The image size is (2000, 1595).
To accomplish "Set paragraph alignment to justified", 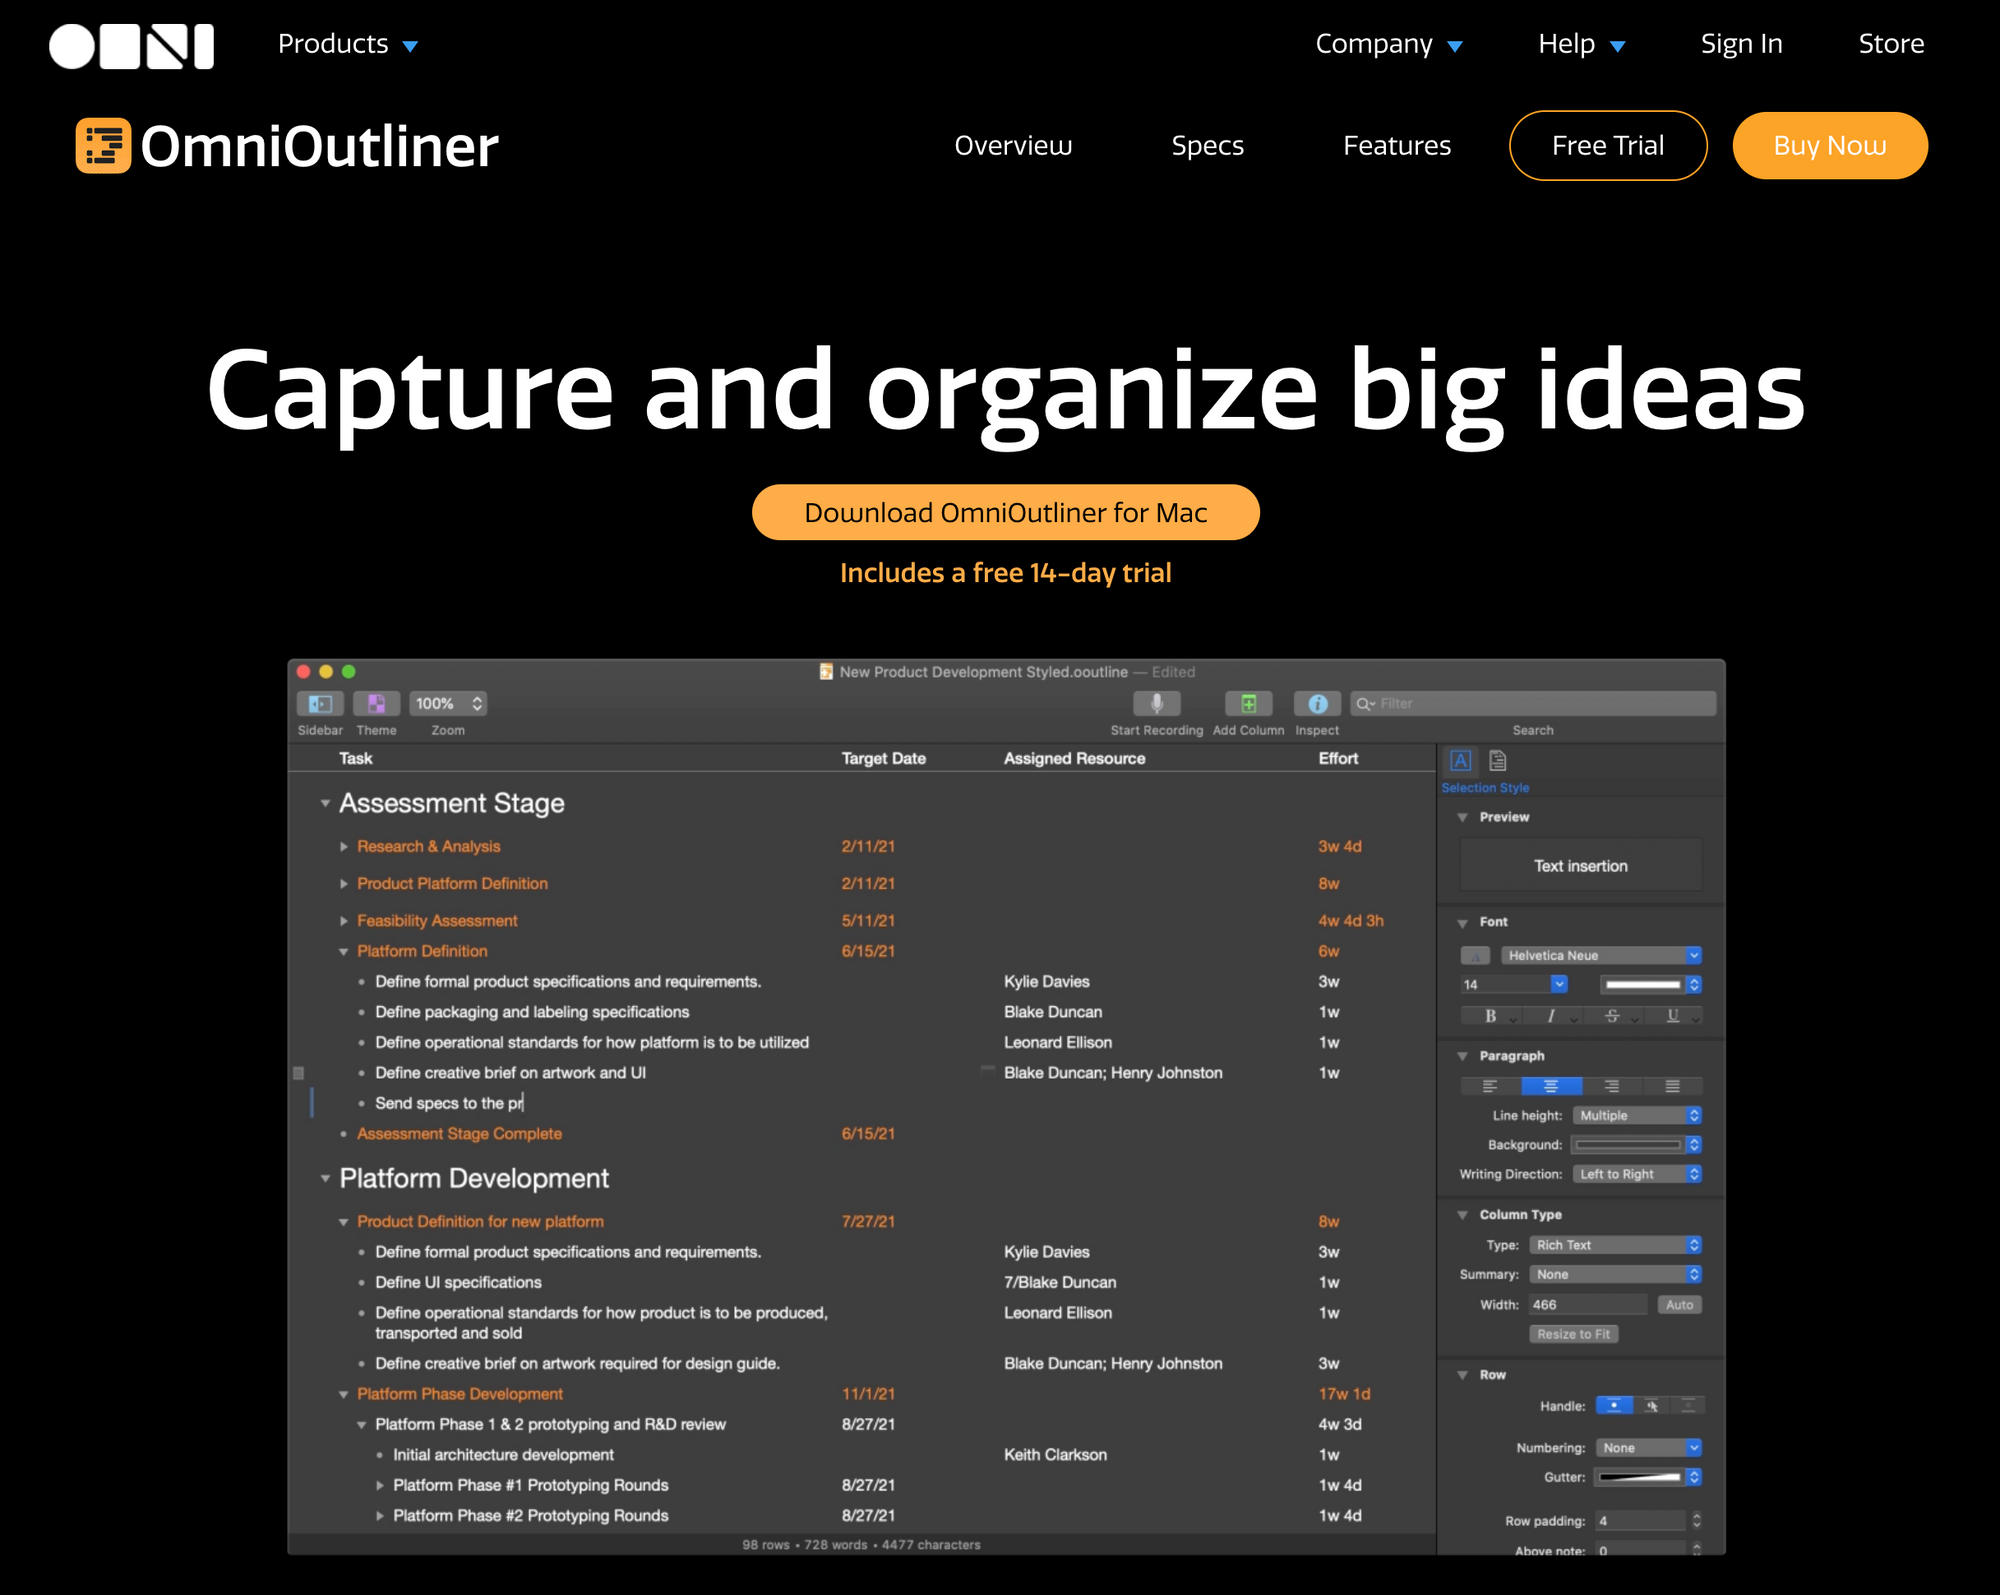I will point(1673,1086).
